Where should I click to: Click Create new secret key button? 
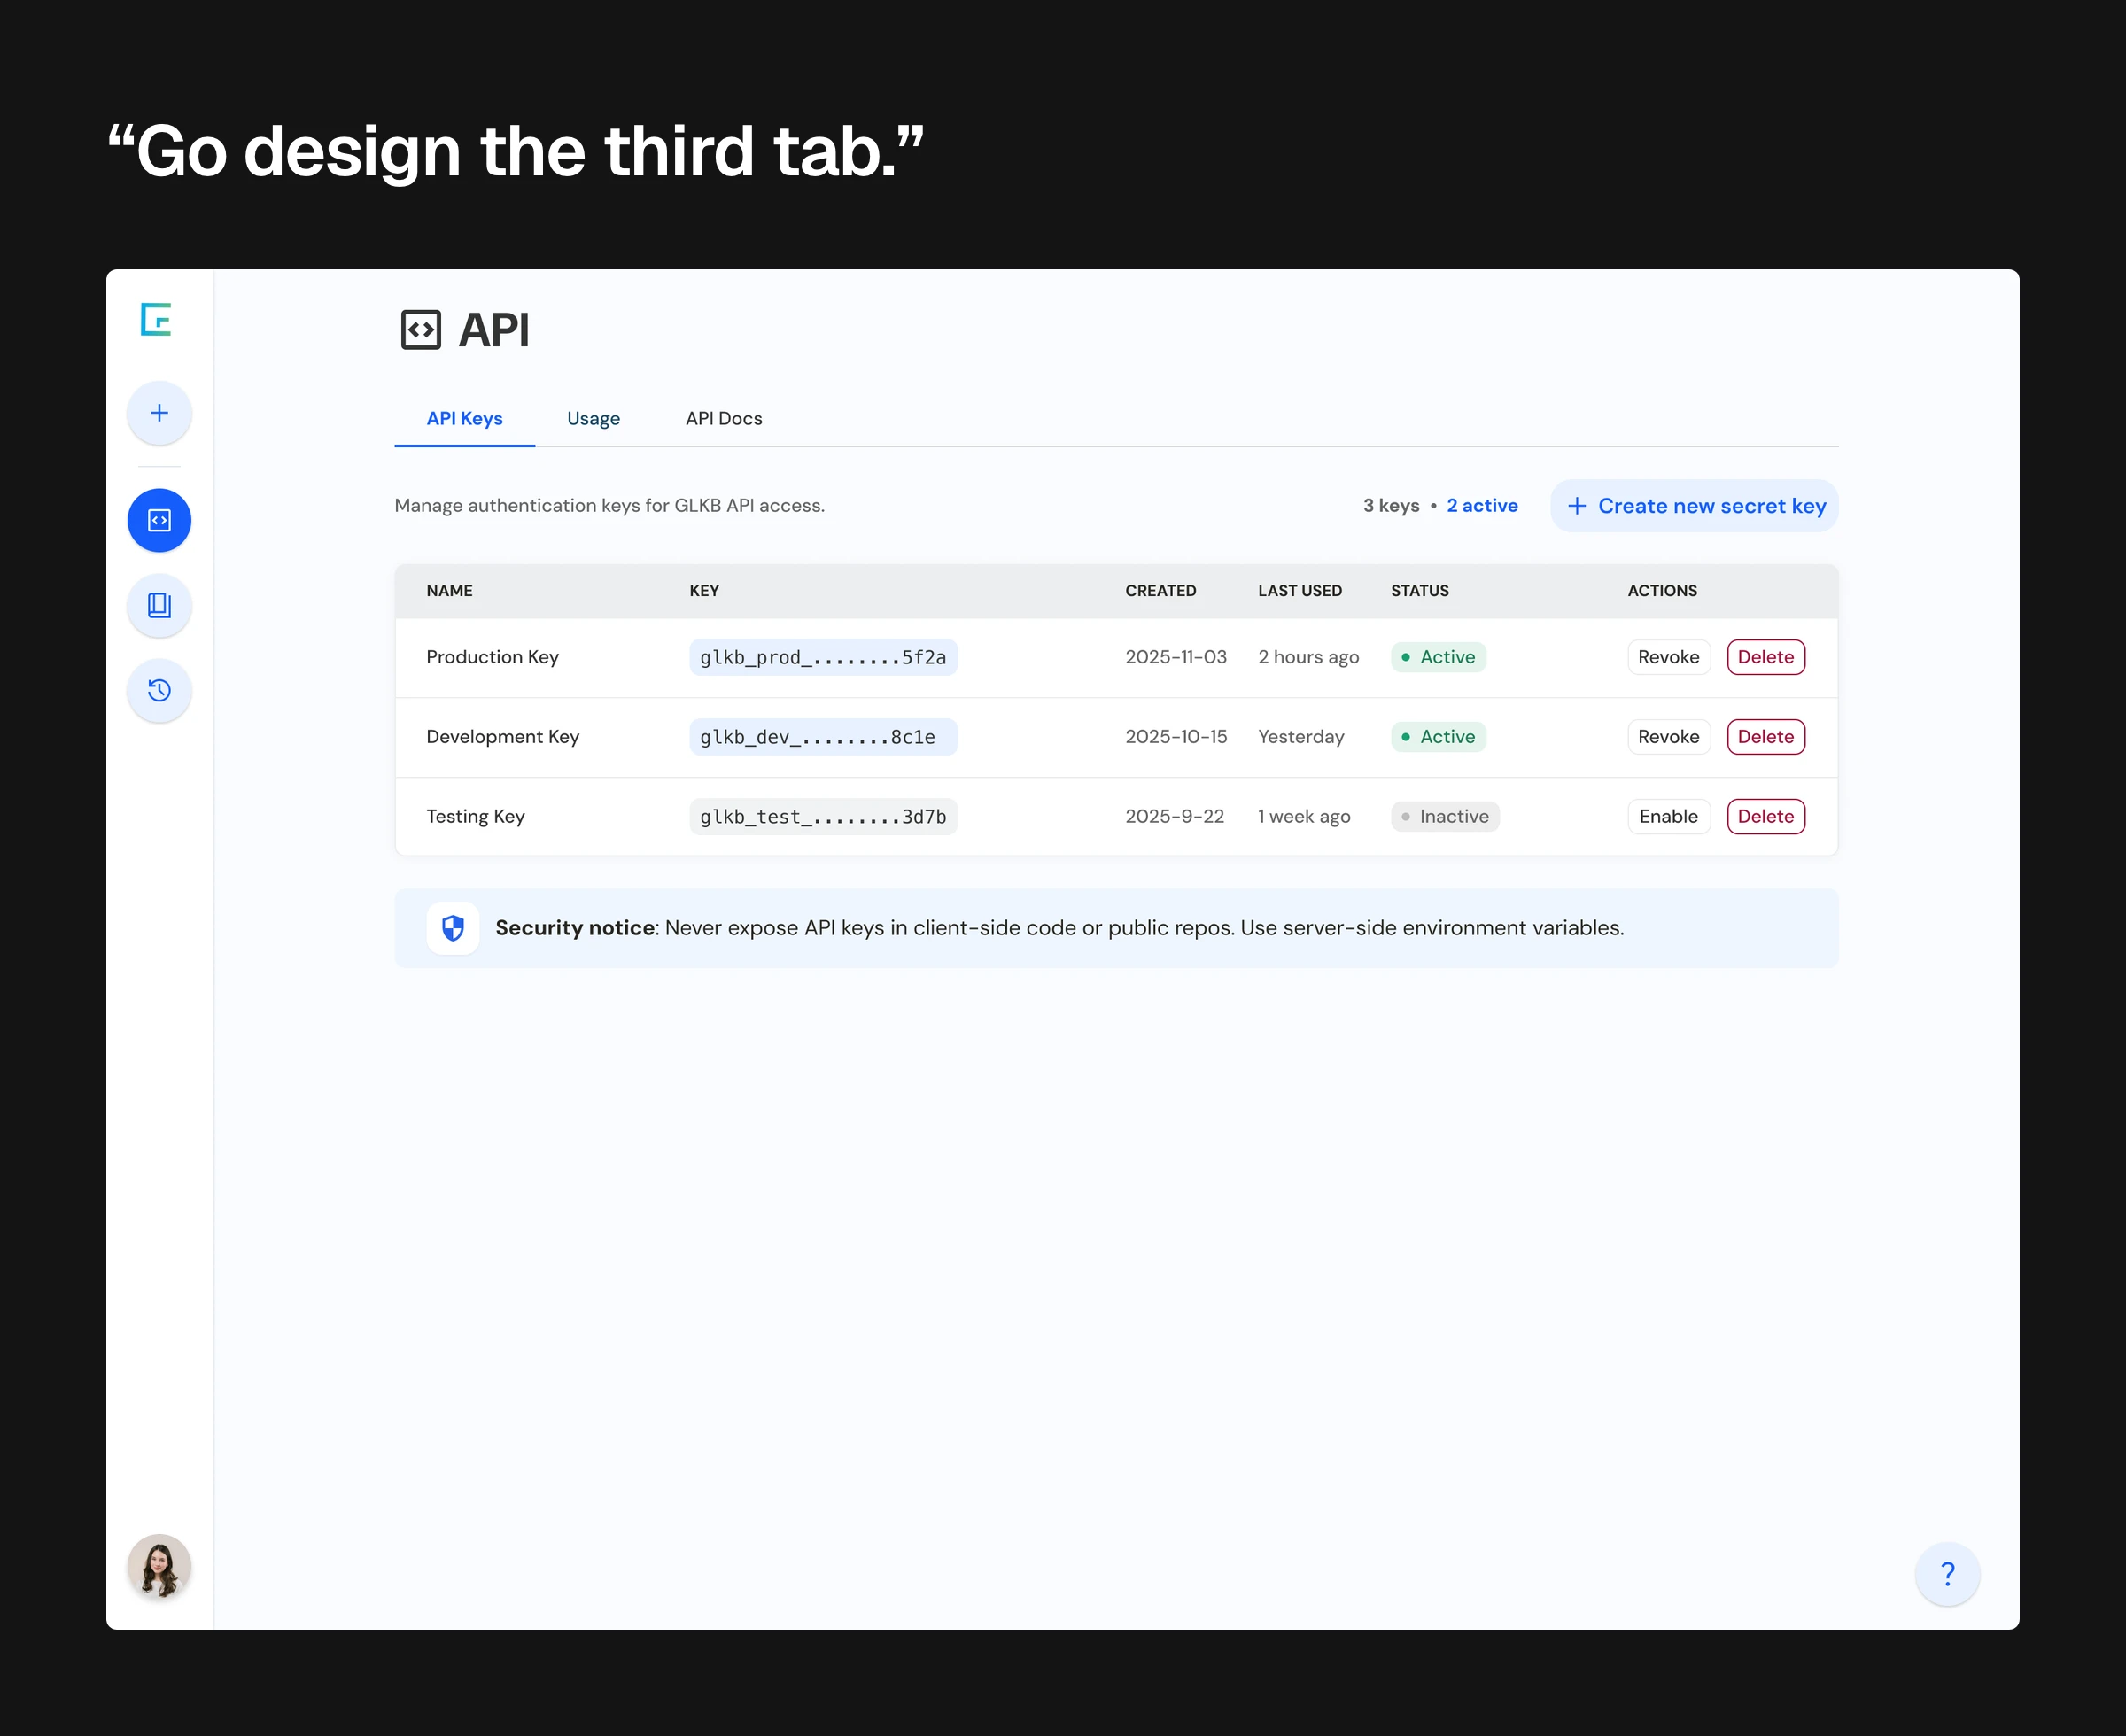1695,506
